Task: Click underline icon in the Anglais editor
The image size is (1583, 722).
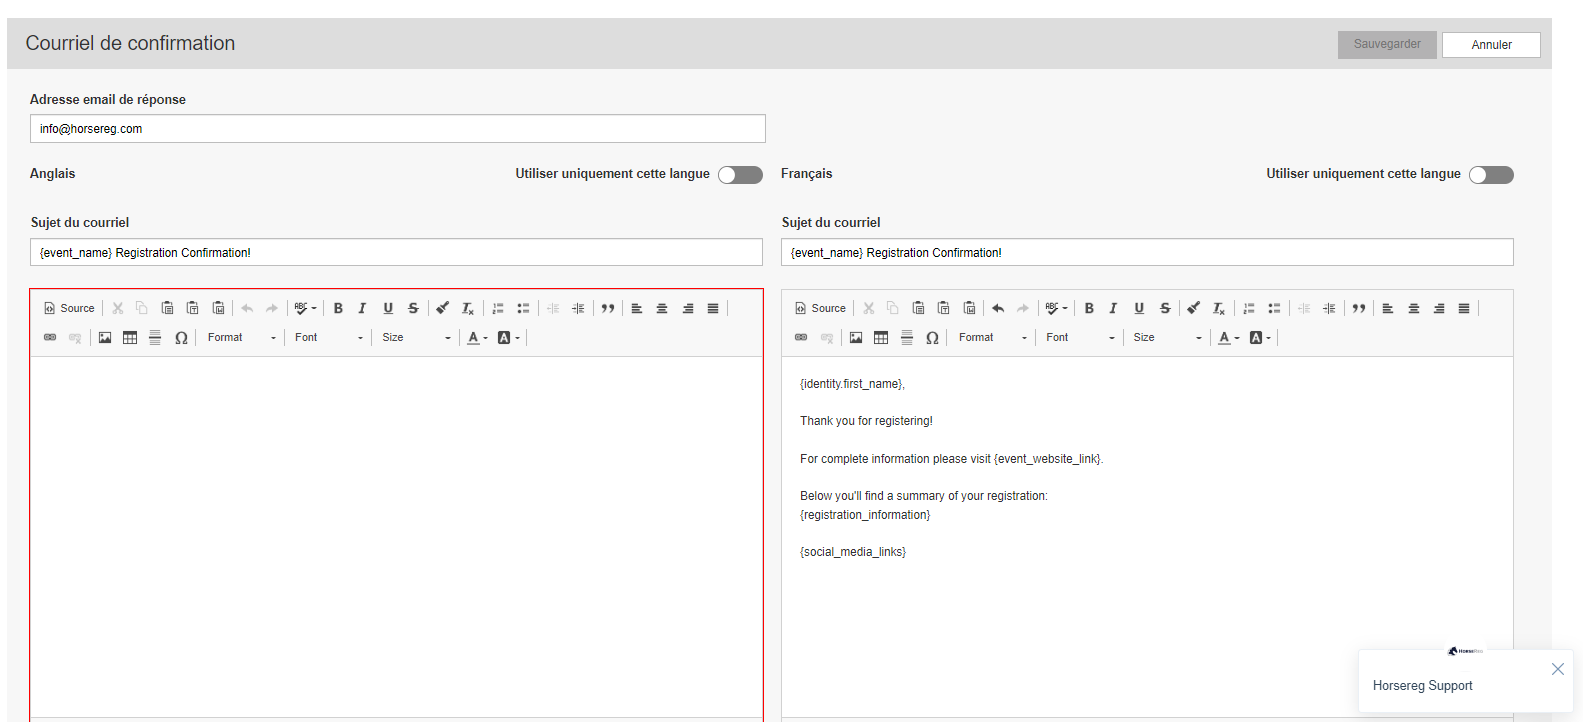Action: click(388, 308)
